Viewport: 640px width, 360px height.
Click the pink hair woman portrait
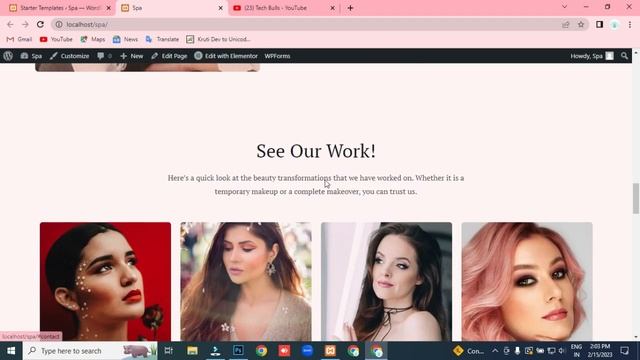click(x=527, y=282)
